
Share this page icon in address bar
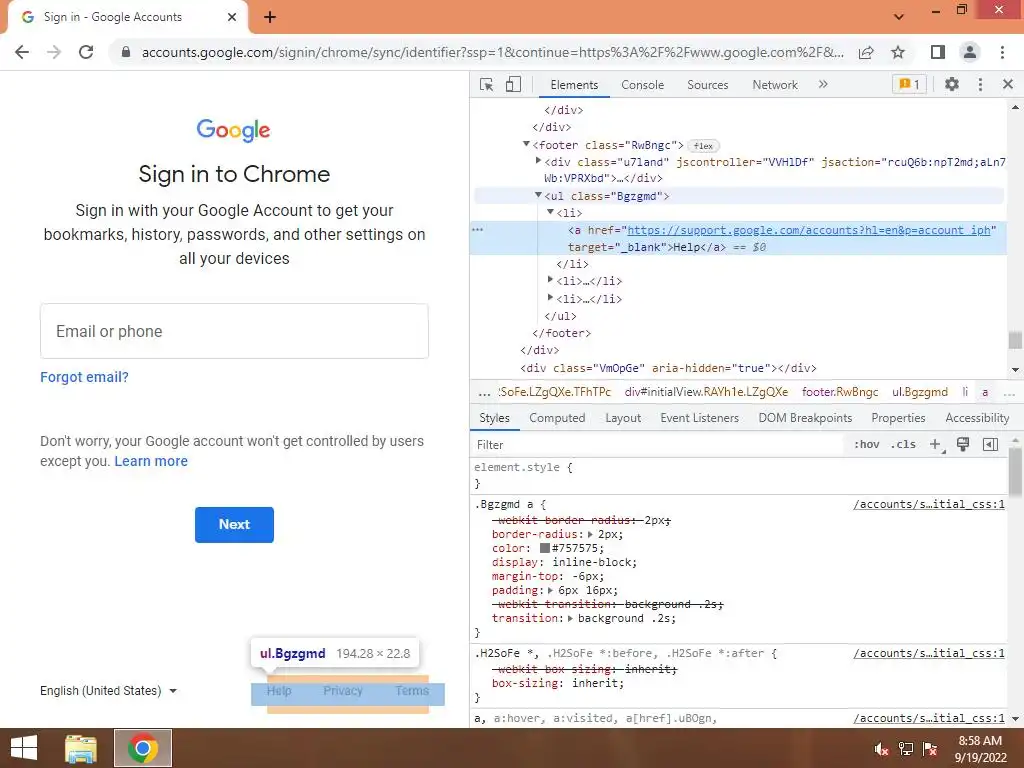pyautogui.click(x=866, y=52)
